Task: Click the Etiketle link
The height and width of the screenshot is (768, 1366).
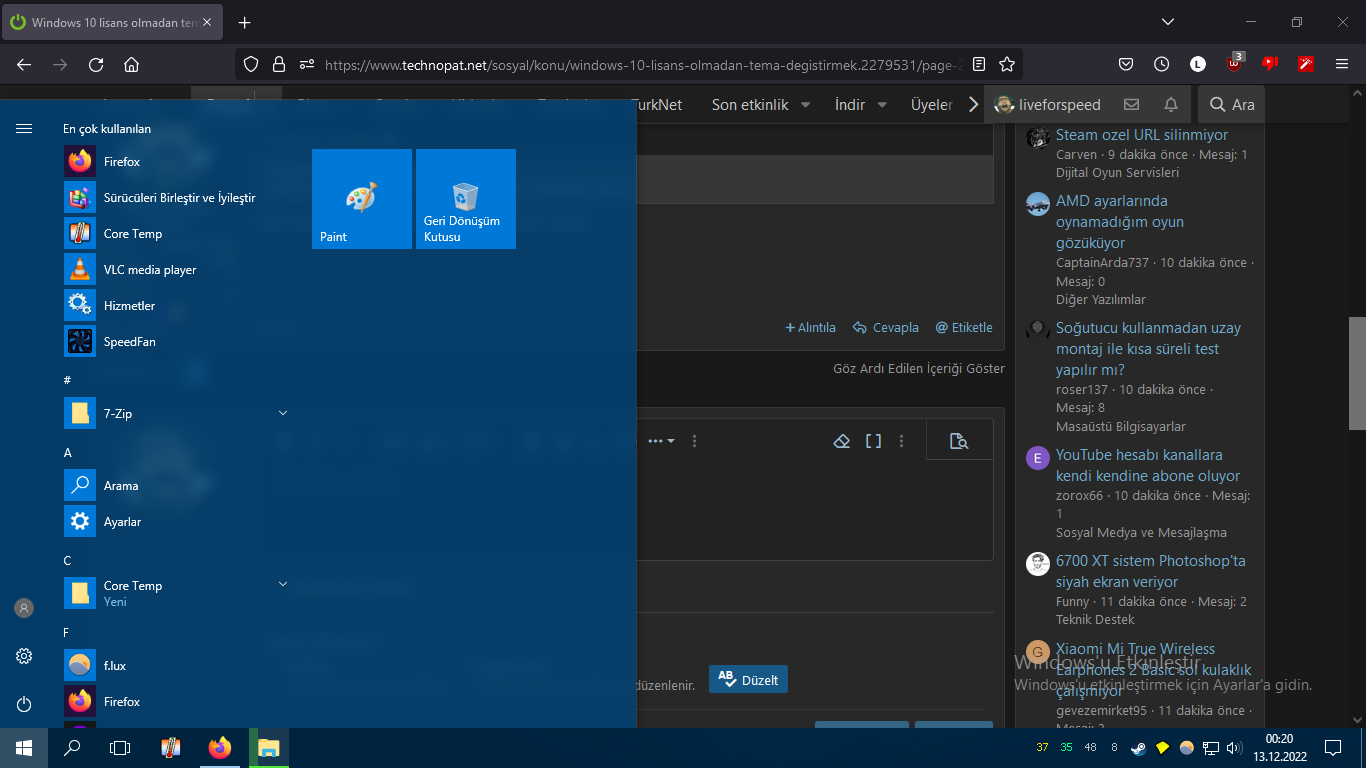Action: point(964,328)
